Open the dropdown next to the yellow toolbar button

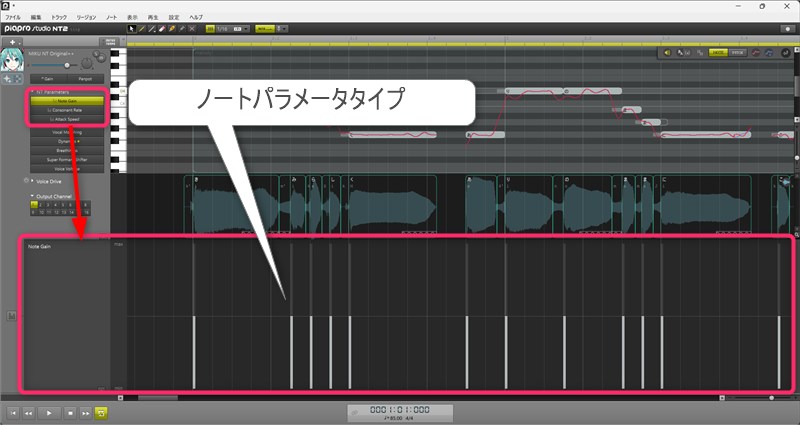(282, 29)
